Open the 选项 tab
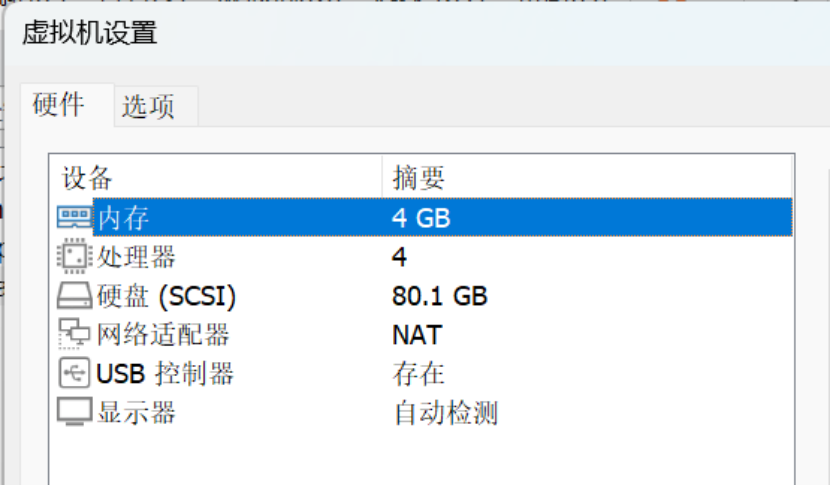 click(x=148, y=107)
